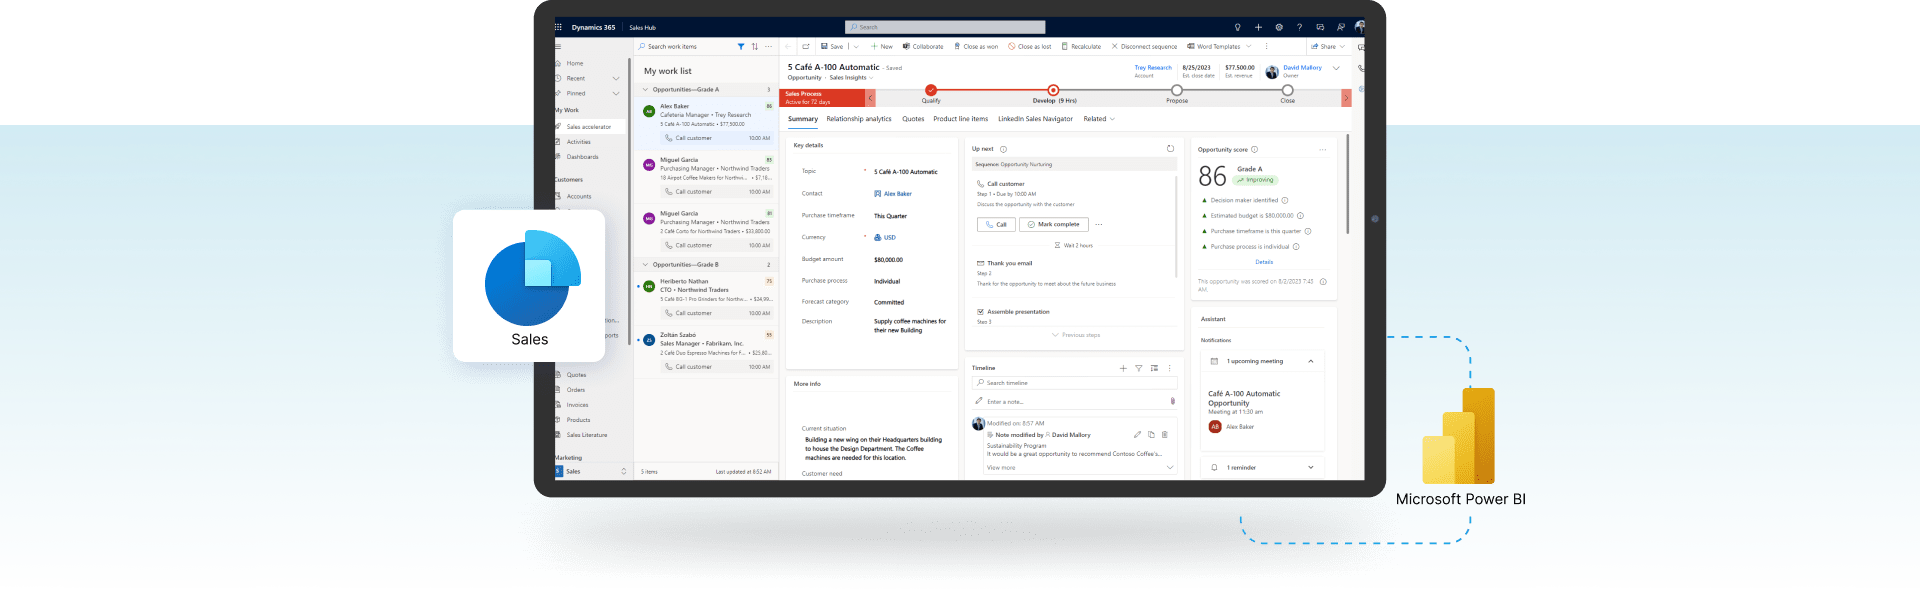
Task: Edit the note modified by David Mallory
Action: point(1137,435)
